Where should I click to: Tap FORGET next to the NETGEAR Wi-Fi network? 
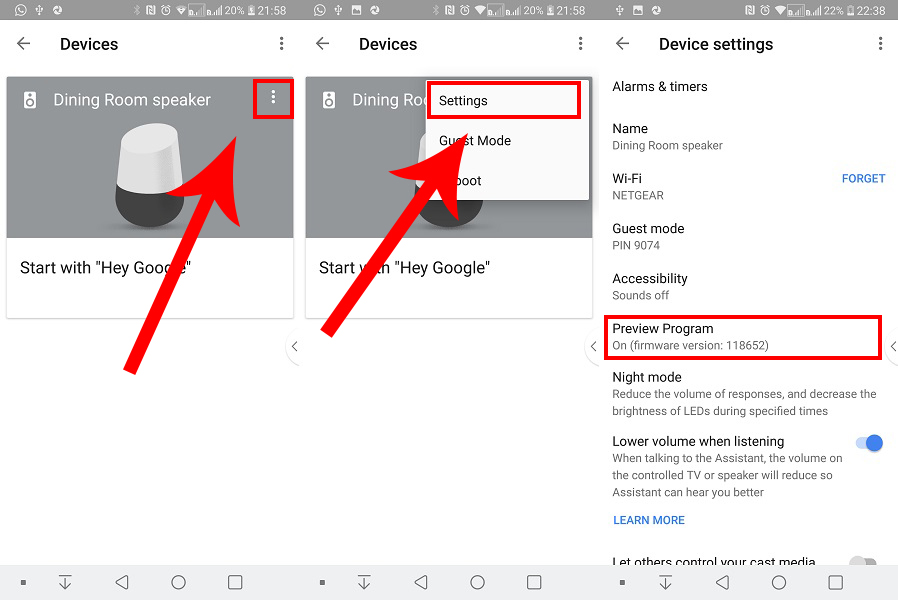point(863,178)
